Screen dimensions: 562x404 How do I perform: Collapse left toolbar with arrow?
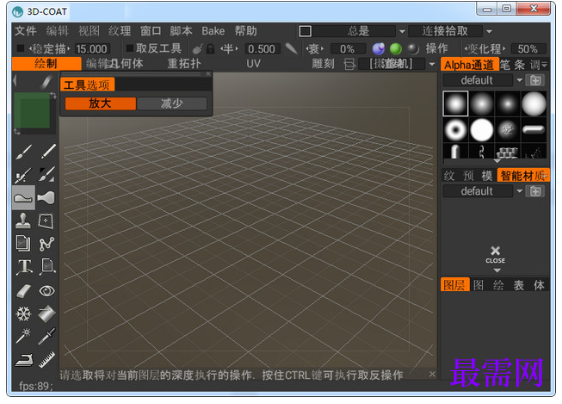pyautogui.click(x=15, y=80)
